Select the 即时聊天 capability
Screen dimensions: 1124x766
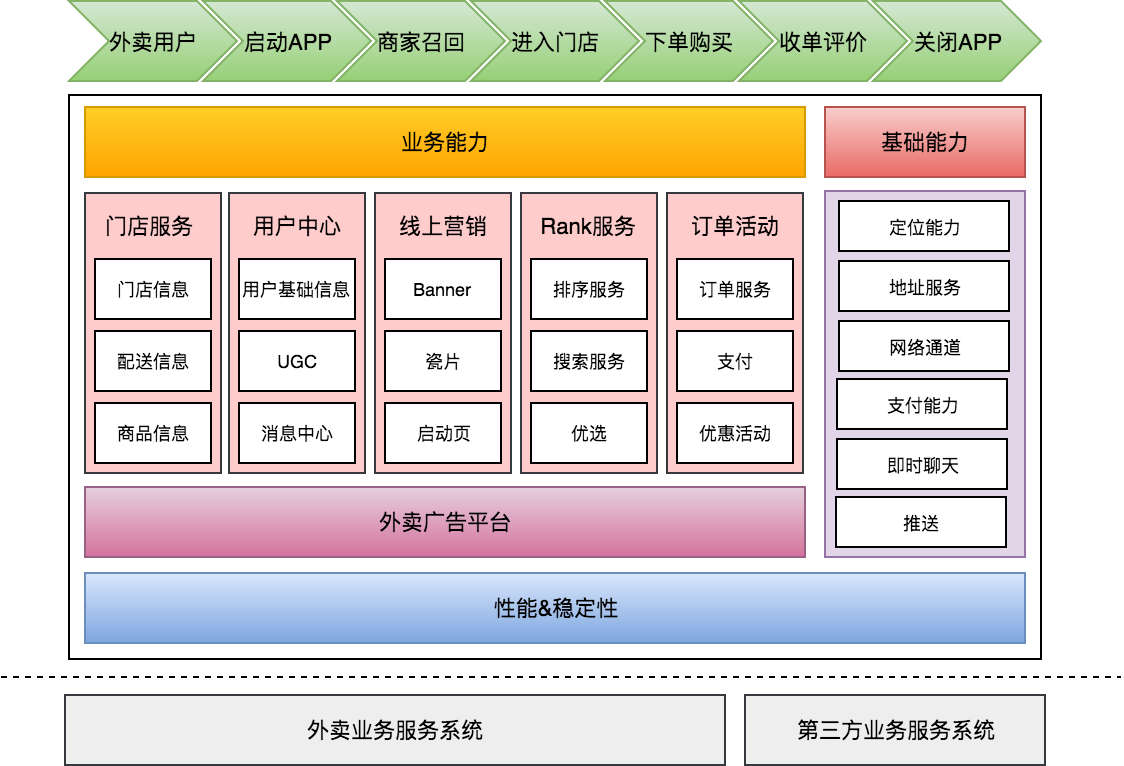coord(923,464)
